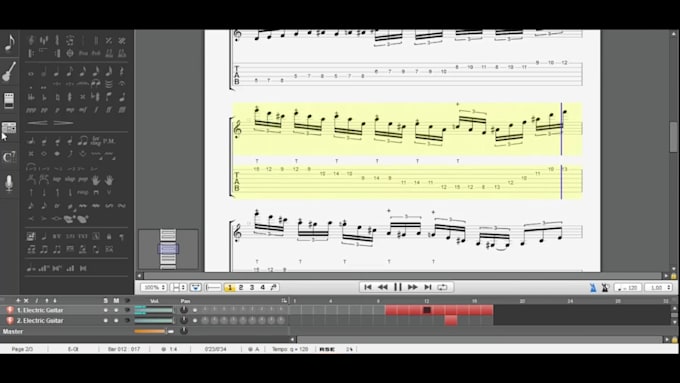
Task: Select the 1. Electric Guitar track name
Action: (40, 310)
